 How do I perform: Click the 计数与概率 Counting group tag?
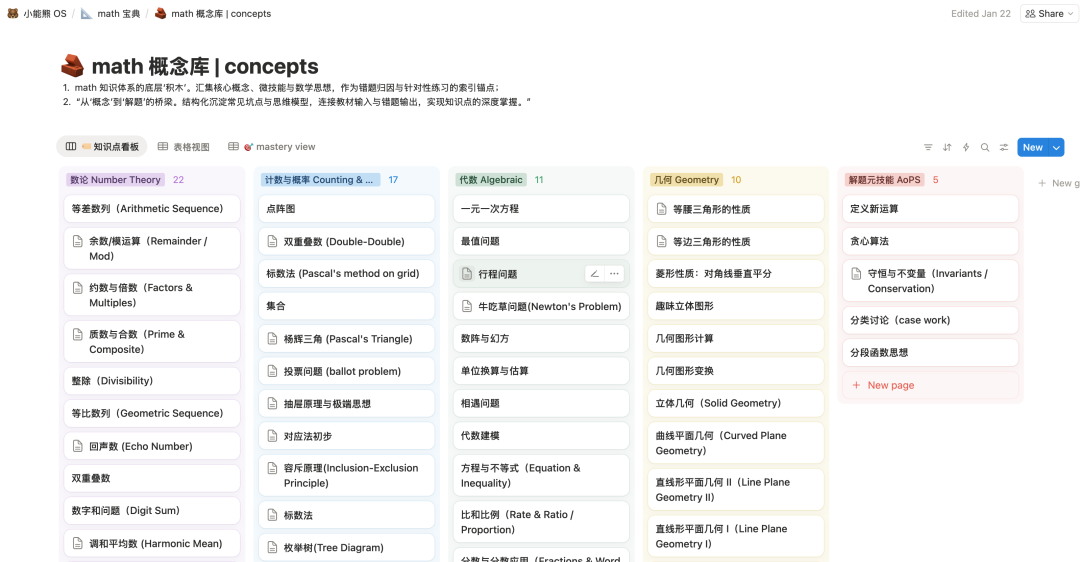pos(318,180)
